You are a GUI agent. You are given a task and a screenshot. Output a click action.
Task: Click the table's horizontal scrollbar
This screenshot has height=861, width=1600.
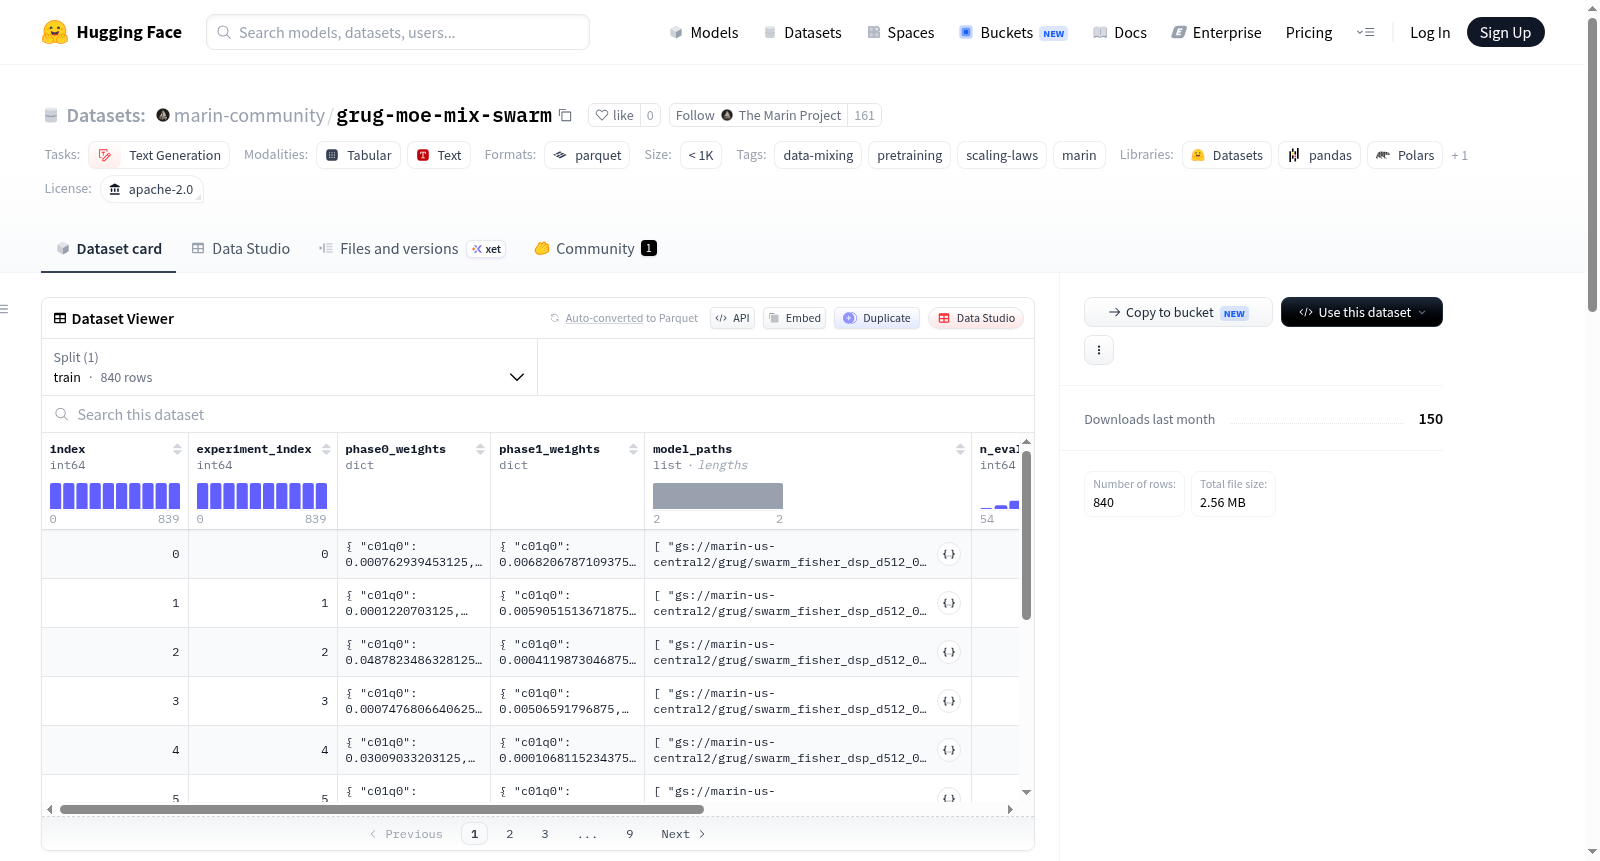tap(382, 809)
